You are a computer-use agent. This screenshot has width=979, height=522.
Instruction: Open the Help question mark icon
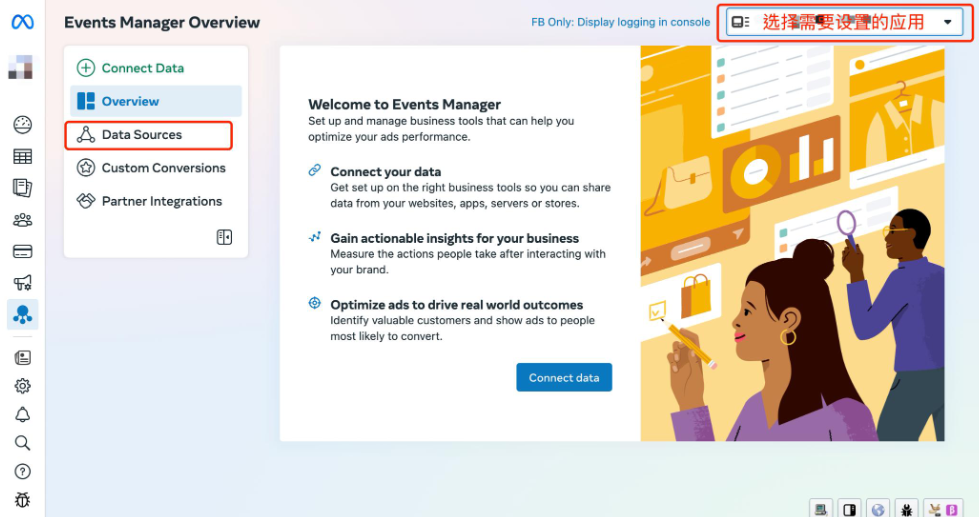22,471
